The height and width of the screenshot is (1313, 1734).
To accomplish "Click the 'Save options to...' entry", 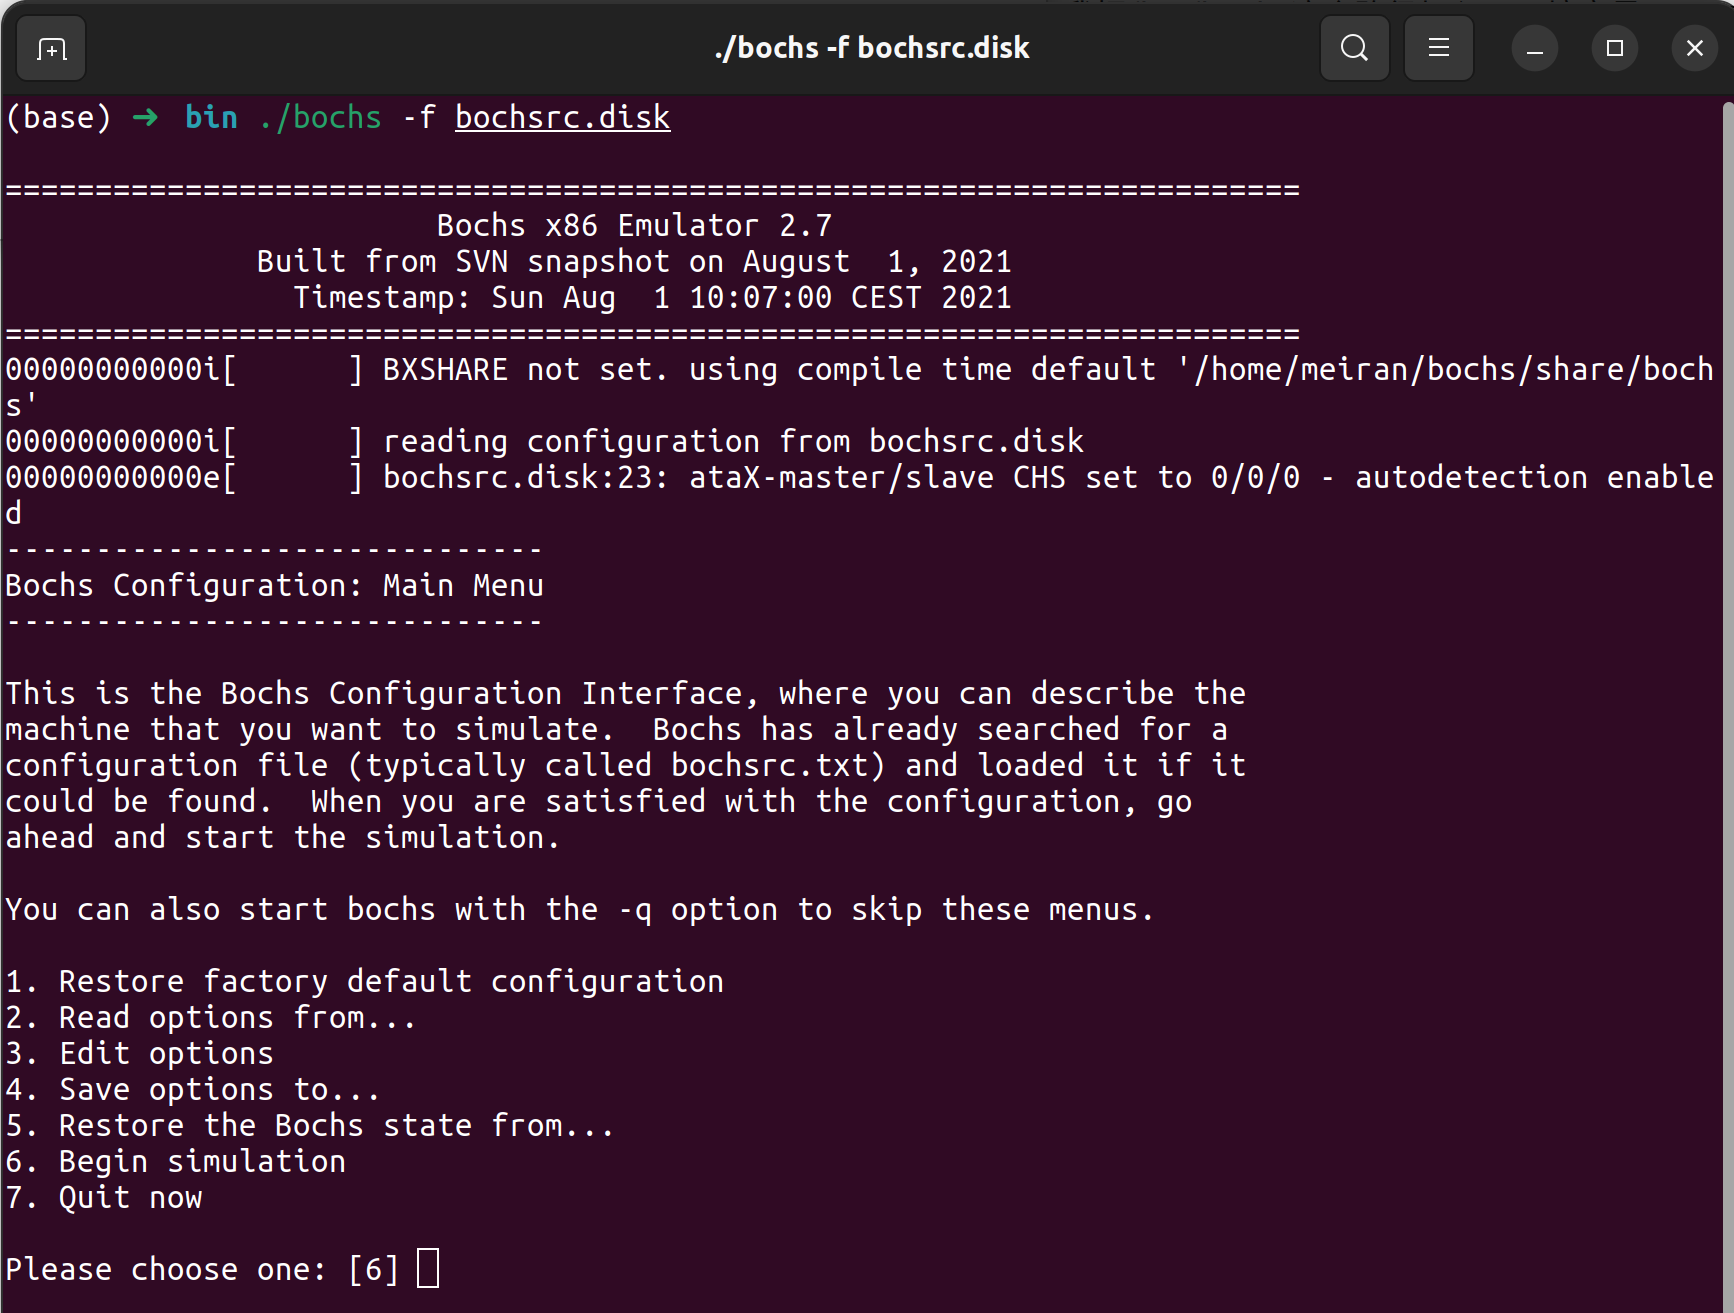I will [218, 1089].
